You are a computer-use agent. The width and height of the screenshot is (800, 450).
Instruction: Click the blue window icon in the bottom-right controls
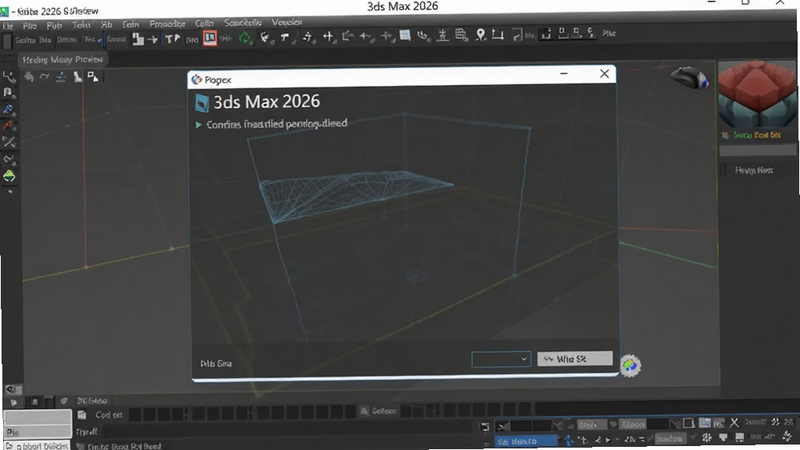click(x=705, y=423)
